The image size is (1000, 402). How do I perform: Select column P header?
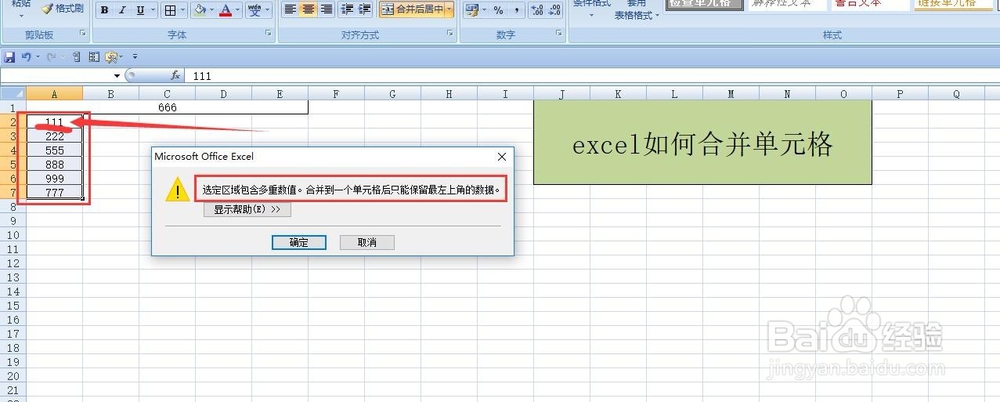tap(900, 94)
